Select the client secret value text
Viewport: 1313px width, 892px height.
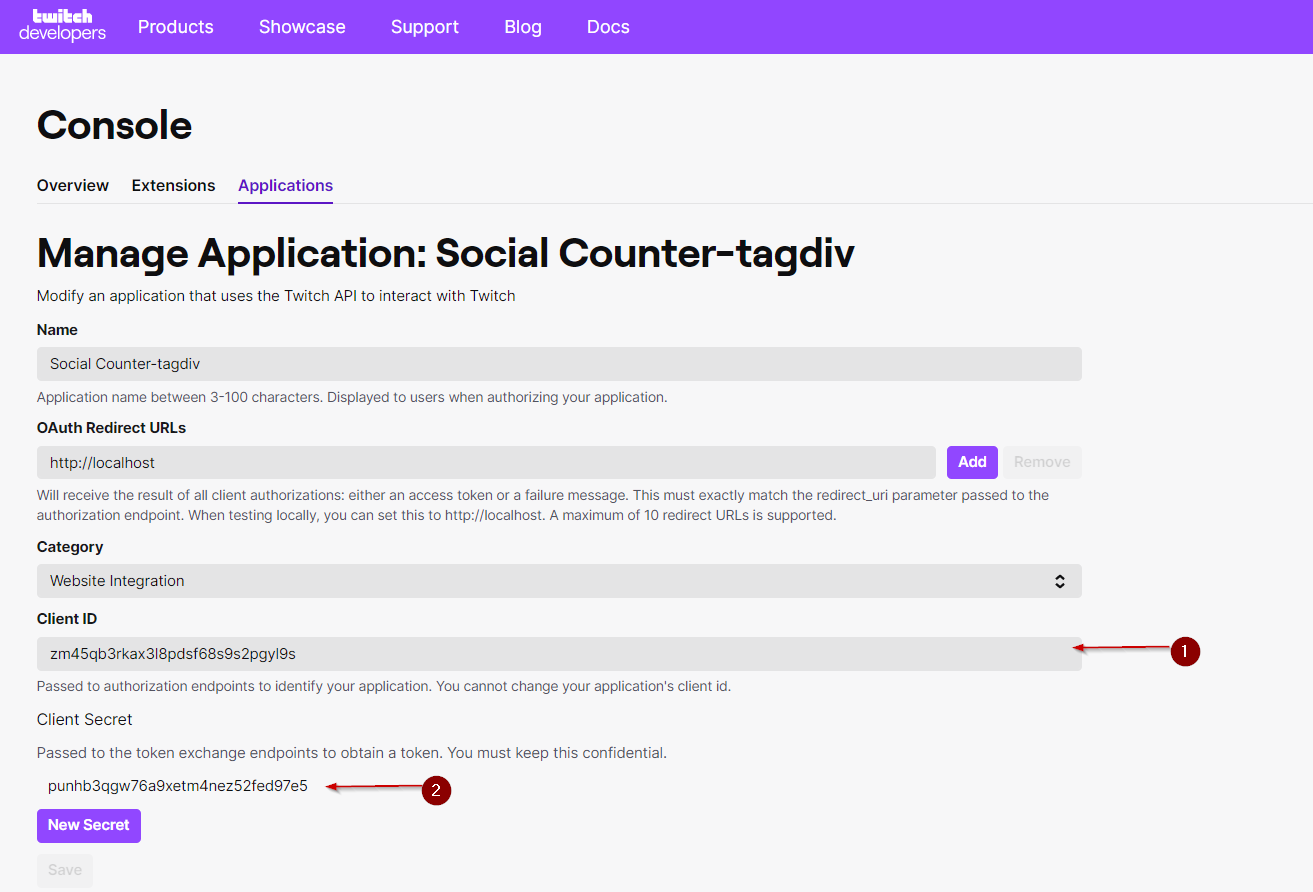[178, 786]
